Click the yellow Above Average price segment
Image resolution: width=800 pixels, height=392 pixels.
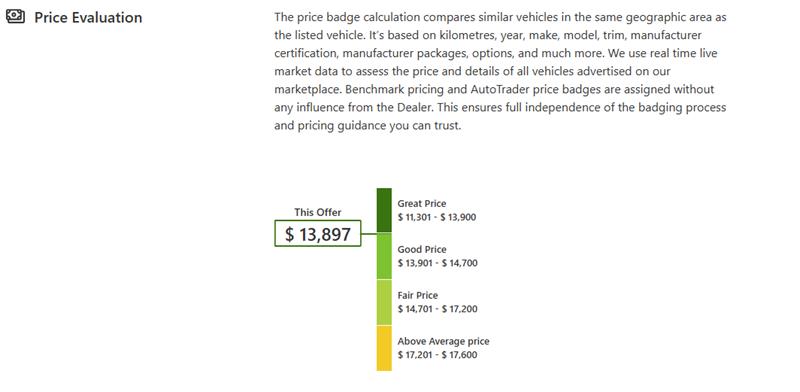pyautogui.click(x=384, y=348)
